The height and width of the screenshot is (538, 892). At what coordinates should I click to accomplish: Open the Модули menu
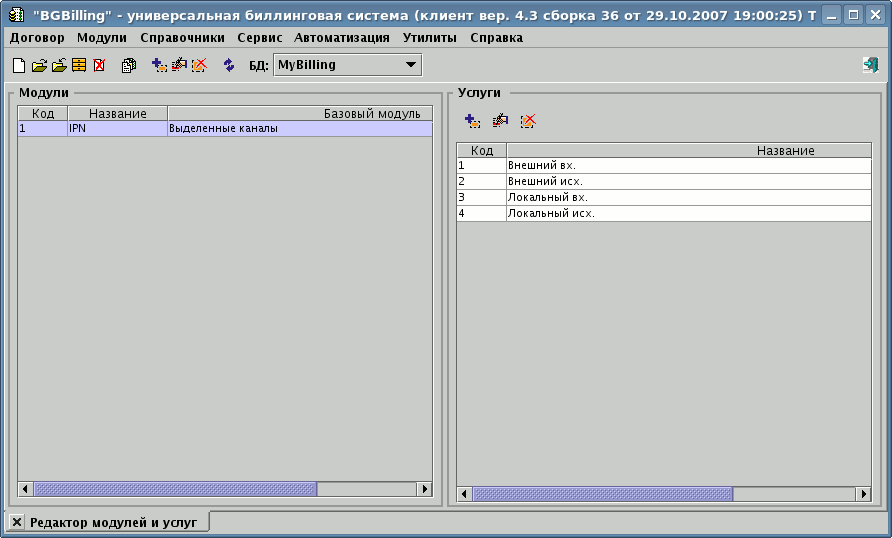tap(101, 38)
